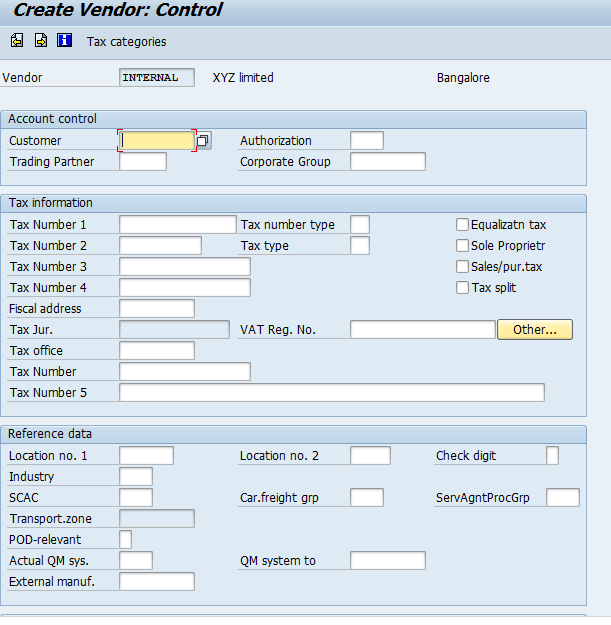This screenshot has width=611, height=625.
Task: Click the QM system to field
Action: (x=388, y=561)
